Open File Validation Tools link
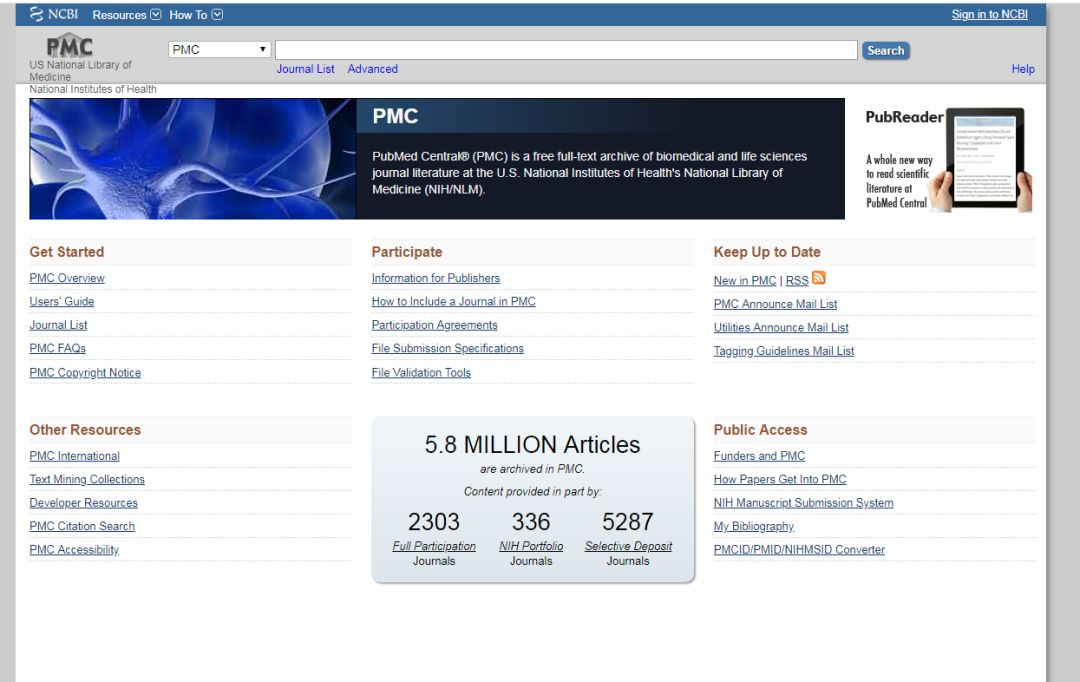This screenshot has width=1080, height=682. (421, 373)
